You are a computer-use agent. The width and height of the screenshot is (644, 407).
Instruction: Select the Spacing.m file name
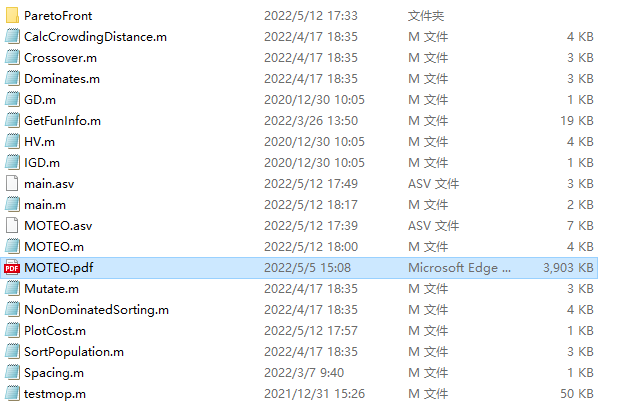tap(54, 373)
